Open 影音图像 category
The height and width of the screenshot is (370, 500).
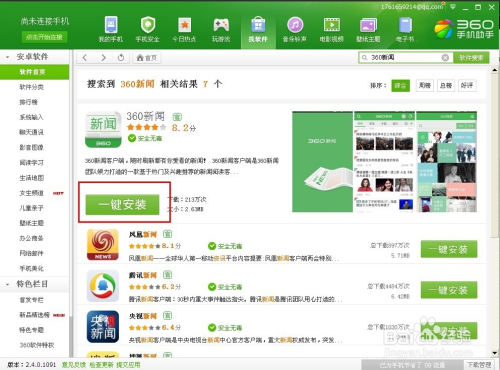[x=32, y=147]
